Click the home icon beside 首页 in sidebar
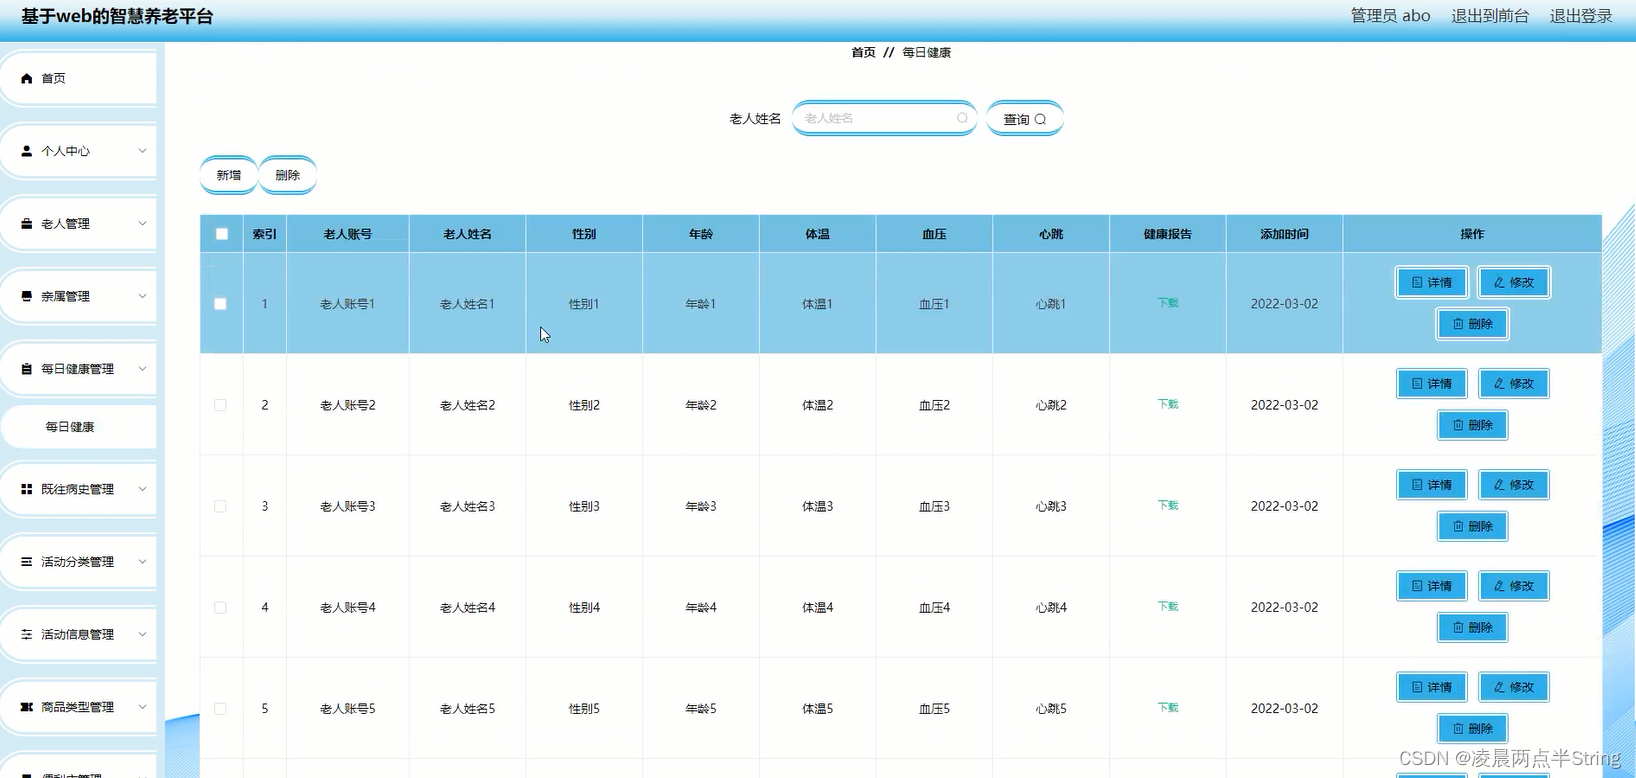Image resolution: width=1636 pixels, height=778 pixels. [x=27, y=78]
